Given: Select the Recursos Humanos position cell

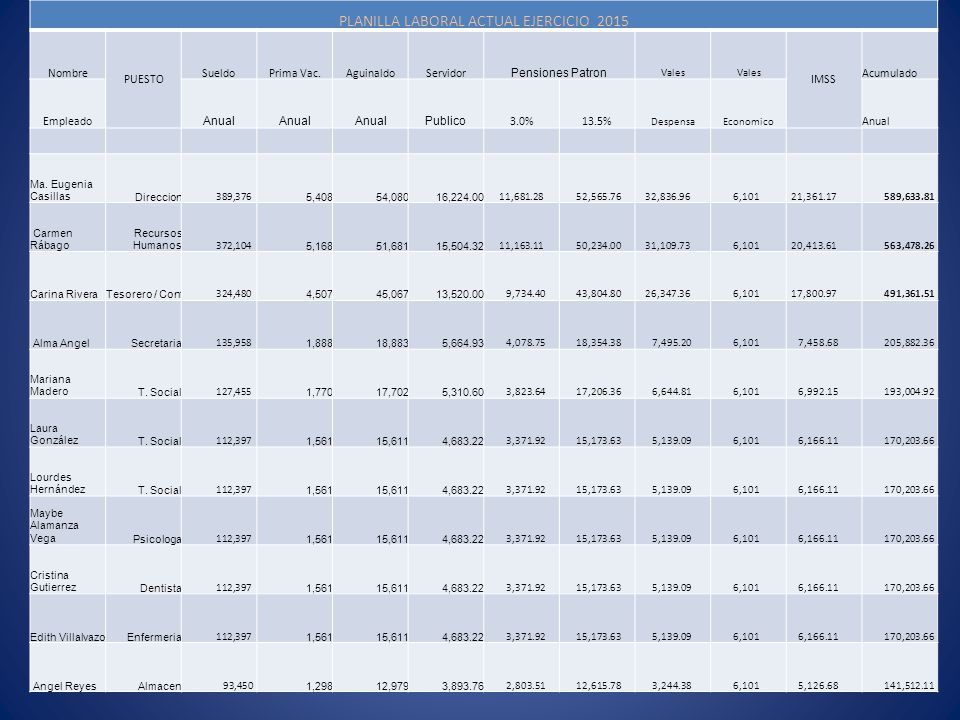Looking at the screenshot, I should 157,239.
